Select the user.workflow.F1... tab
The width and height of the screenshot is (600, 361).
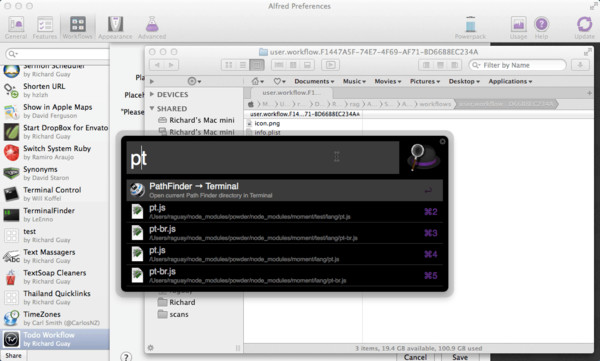click(292, 93)
